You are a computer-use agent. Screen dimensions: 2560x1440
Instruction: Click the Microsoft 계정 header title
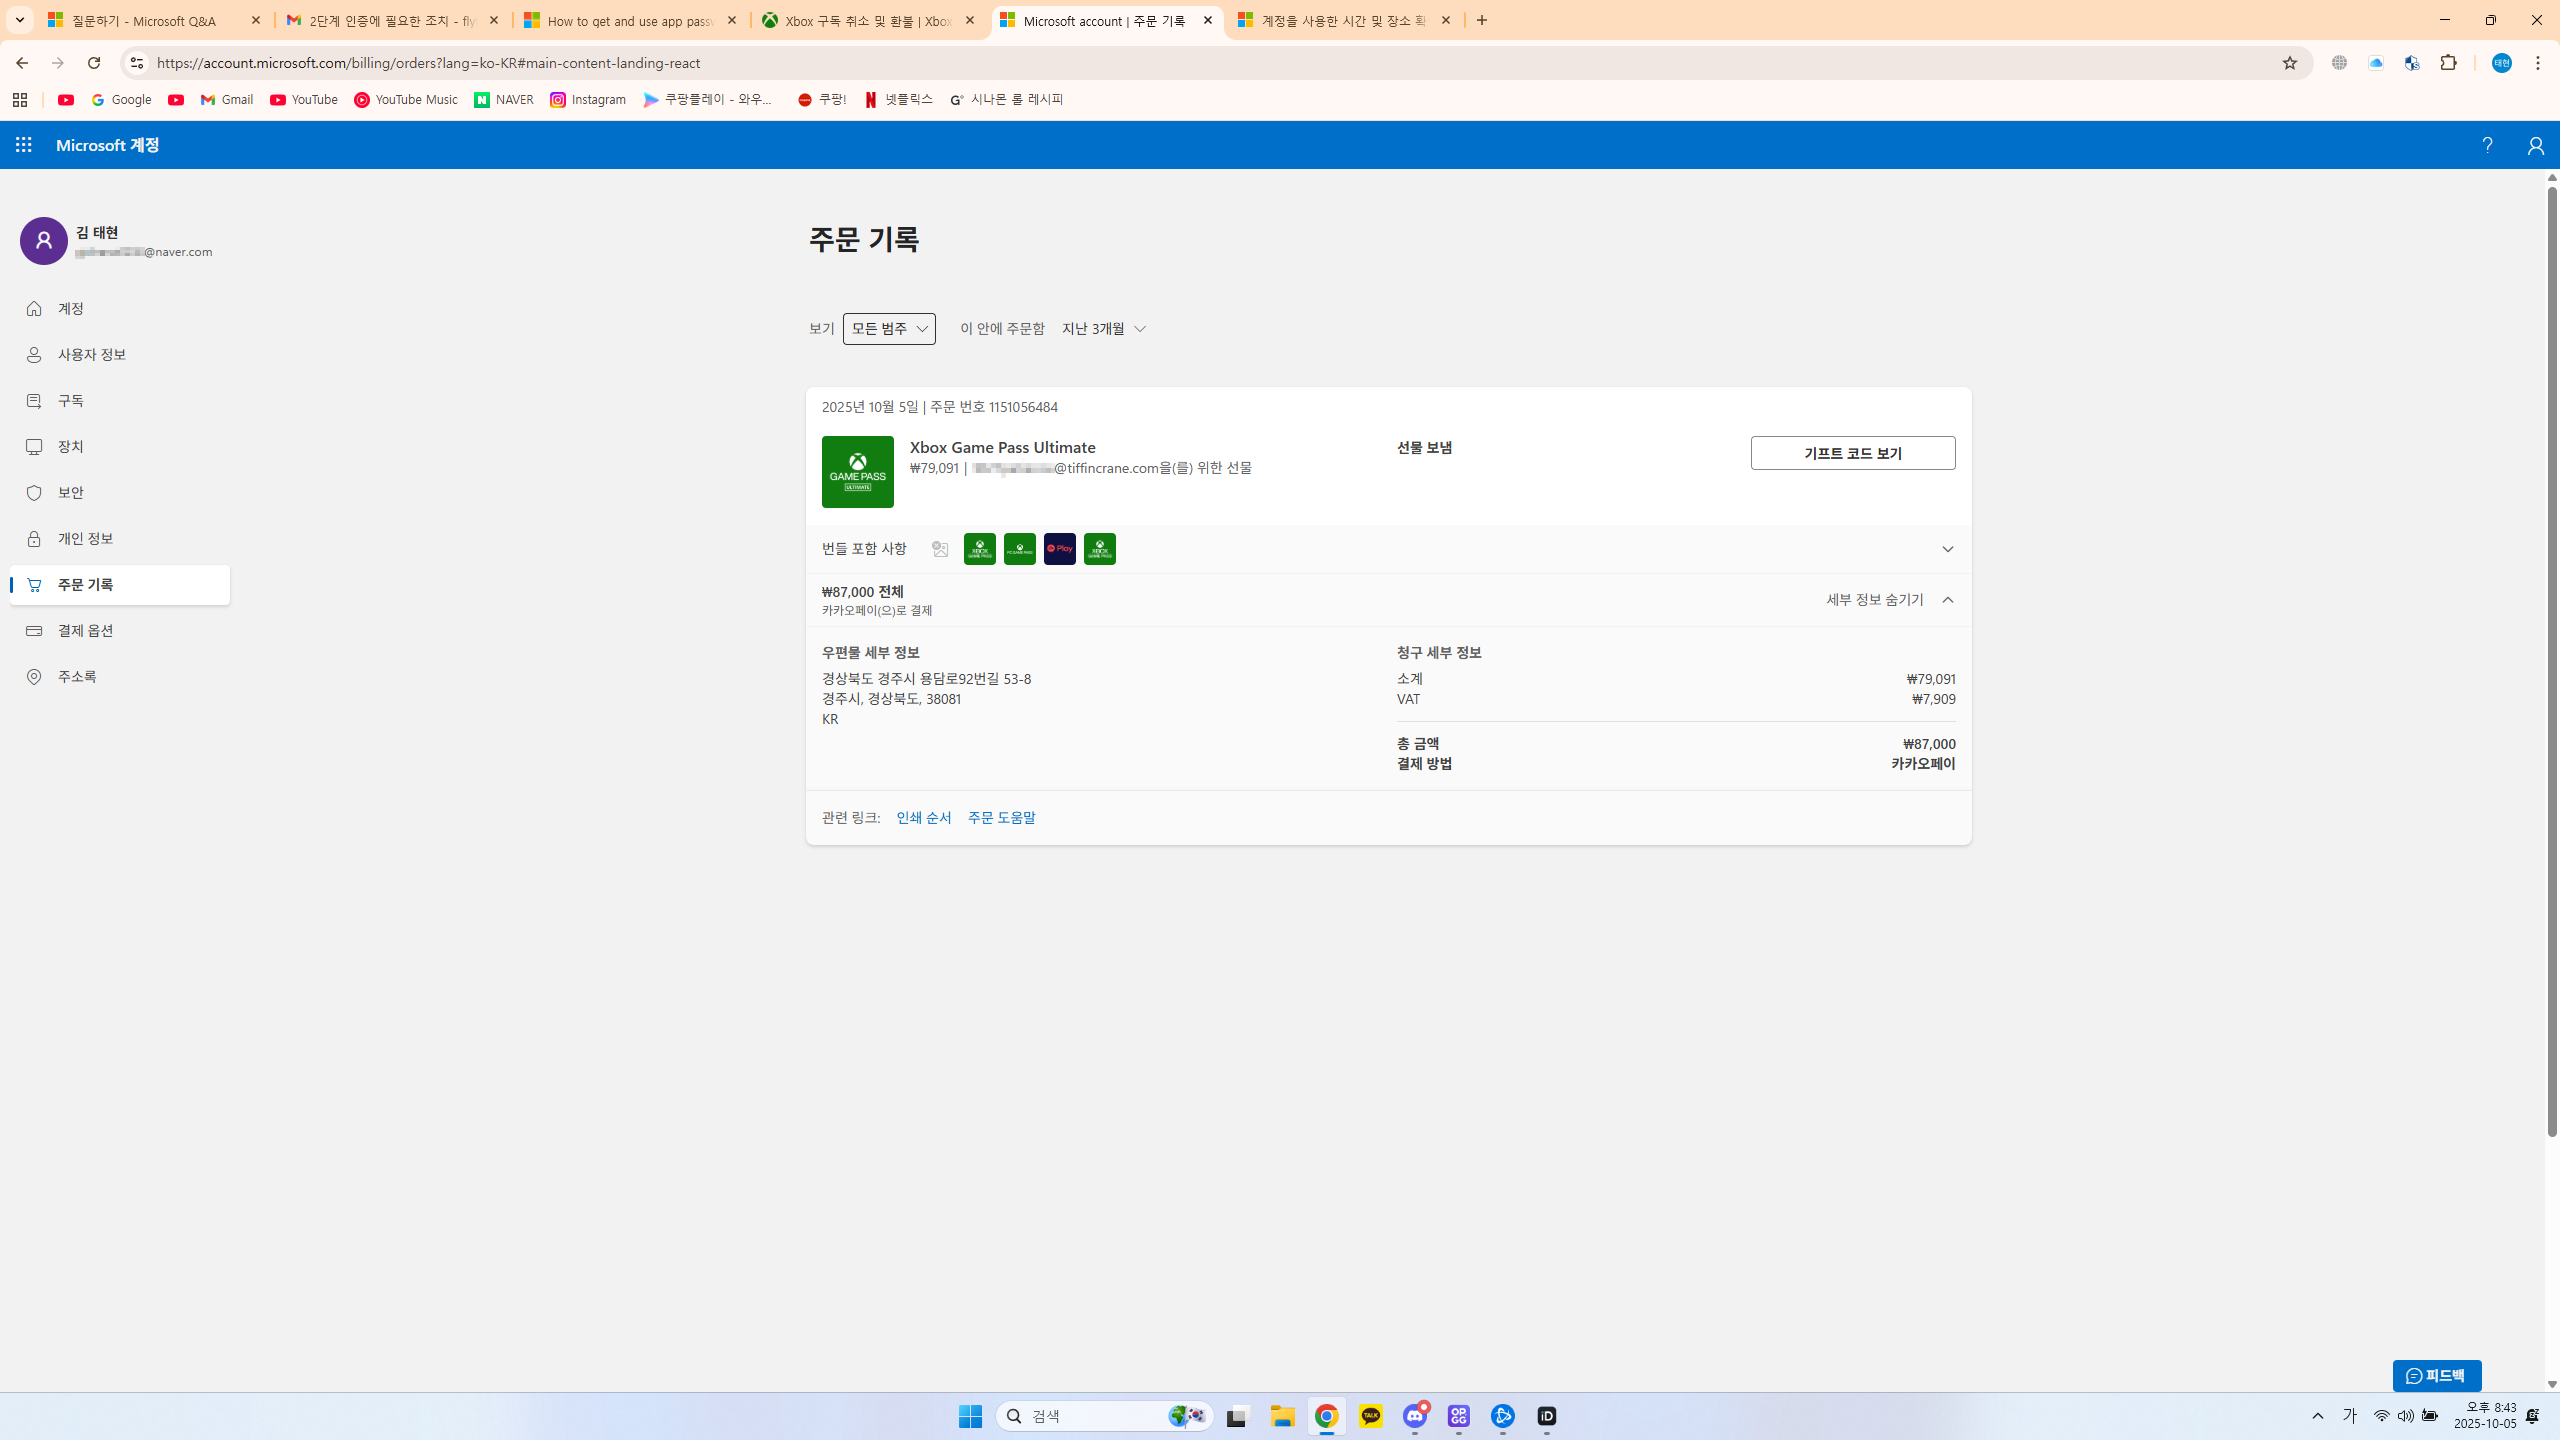click(108, 145)
